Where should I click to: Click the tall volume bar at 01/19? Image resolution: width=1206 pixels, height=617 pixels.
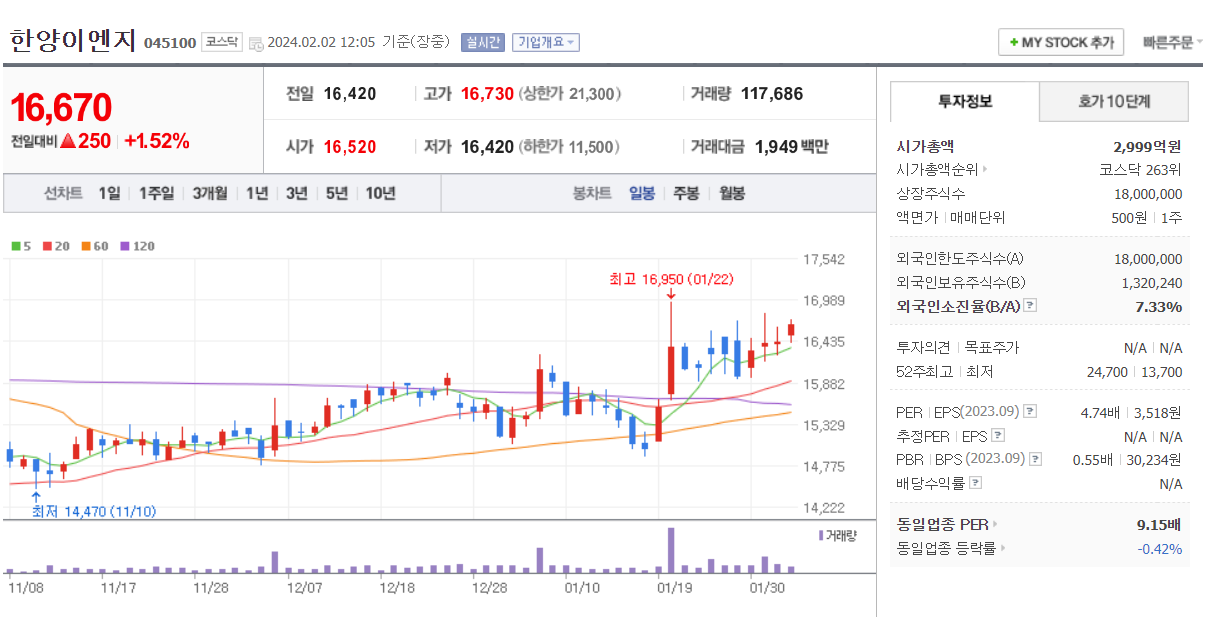coord(671,549)
